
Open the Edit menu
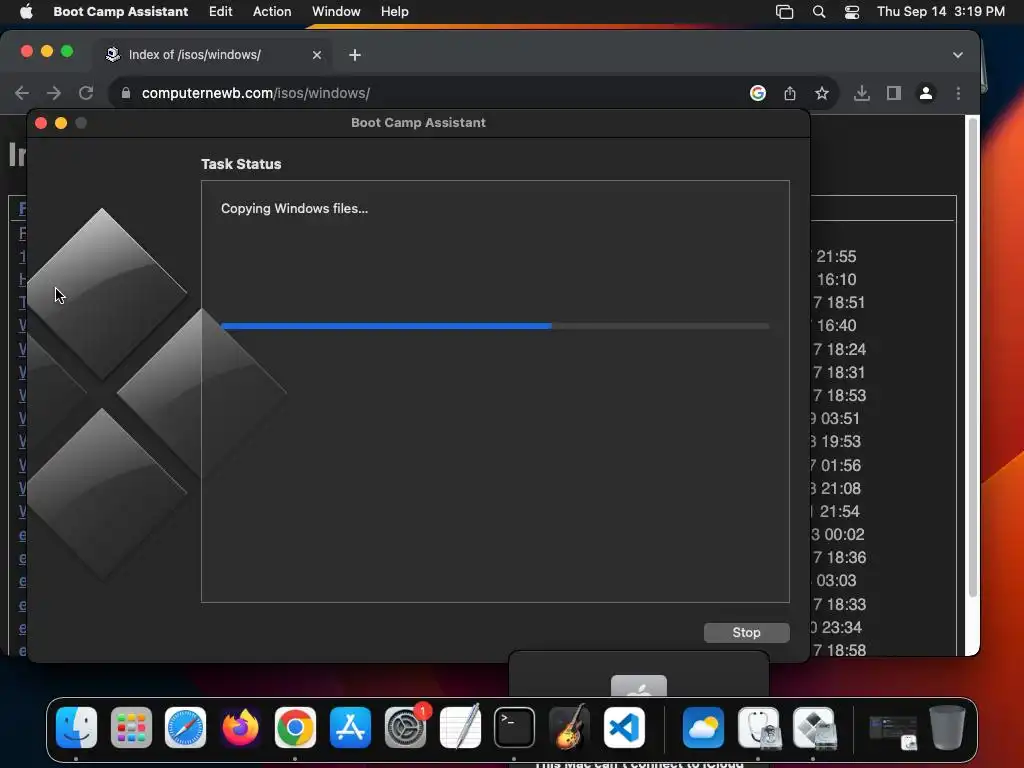pyautogui.click(x=220, y=11)
